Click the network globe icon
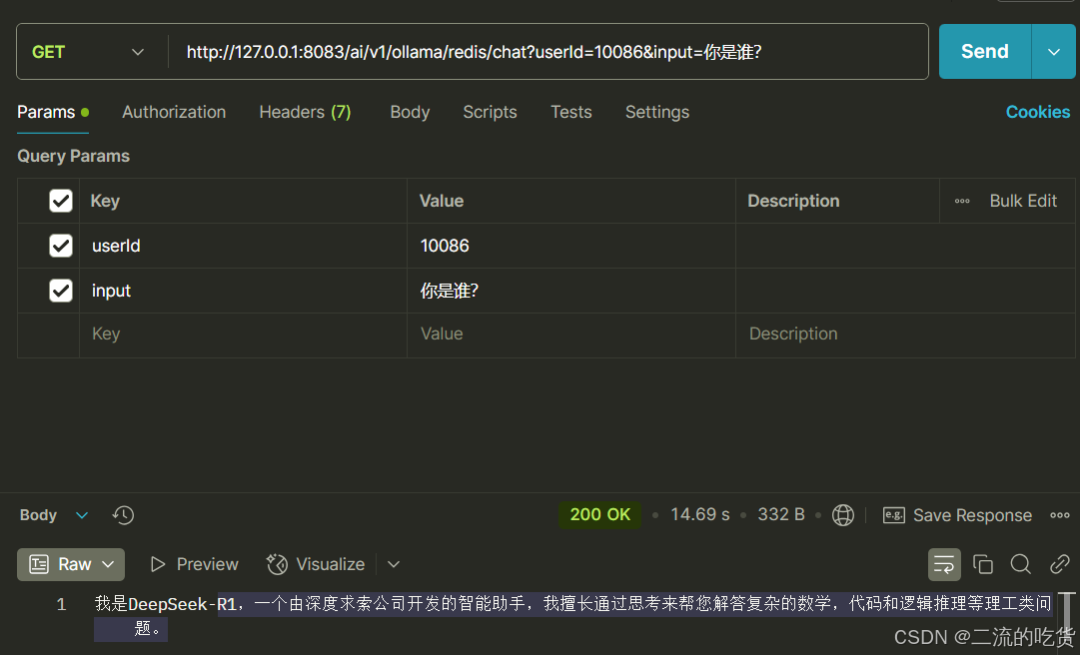The height and width of the screenshot is (655, 1080). tap(843, 515)
